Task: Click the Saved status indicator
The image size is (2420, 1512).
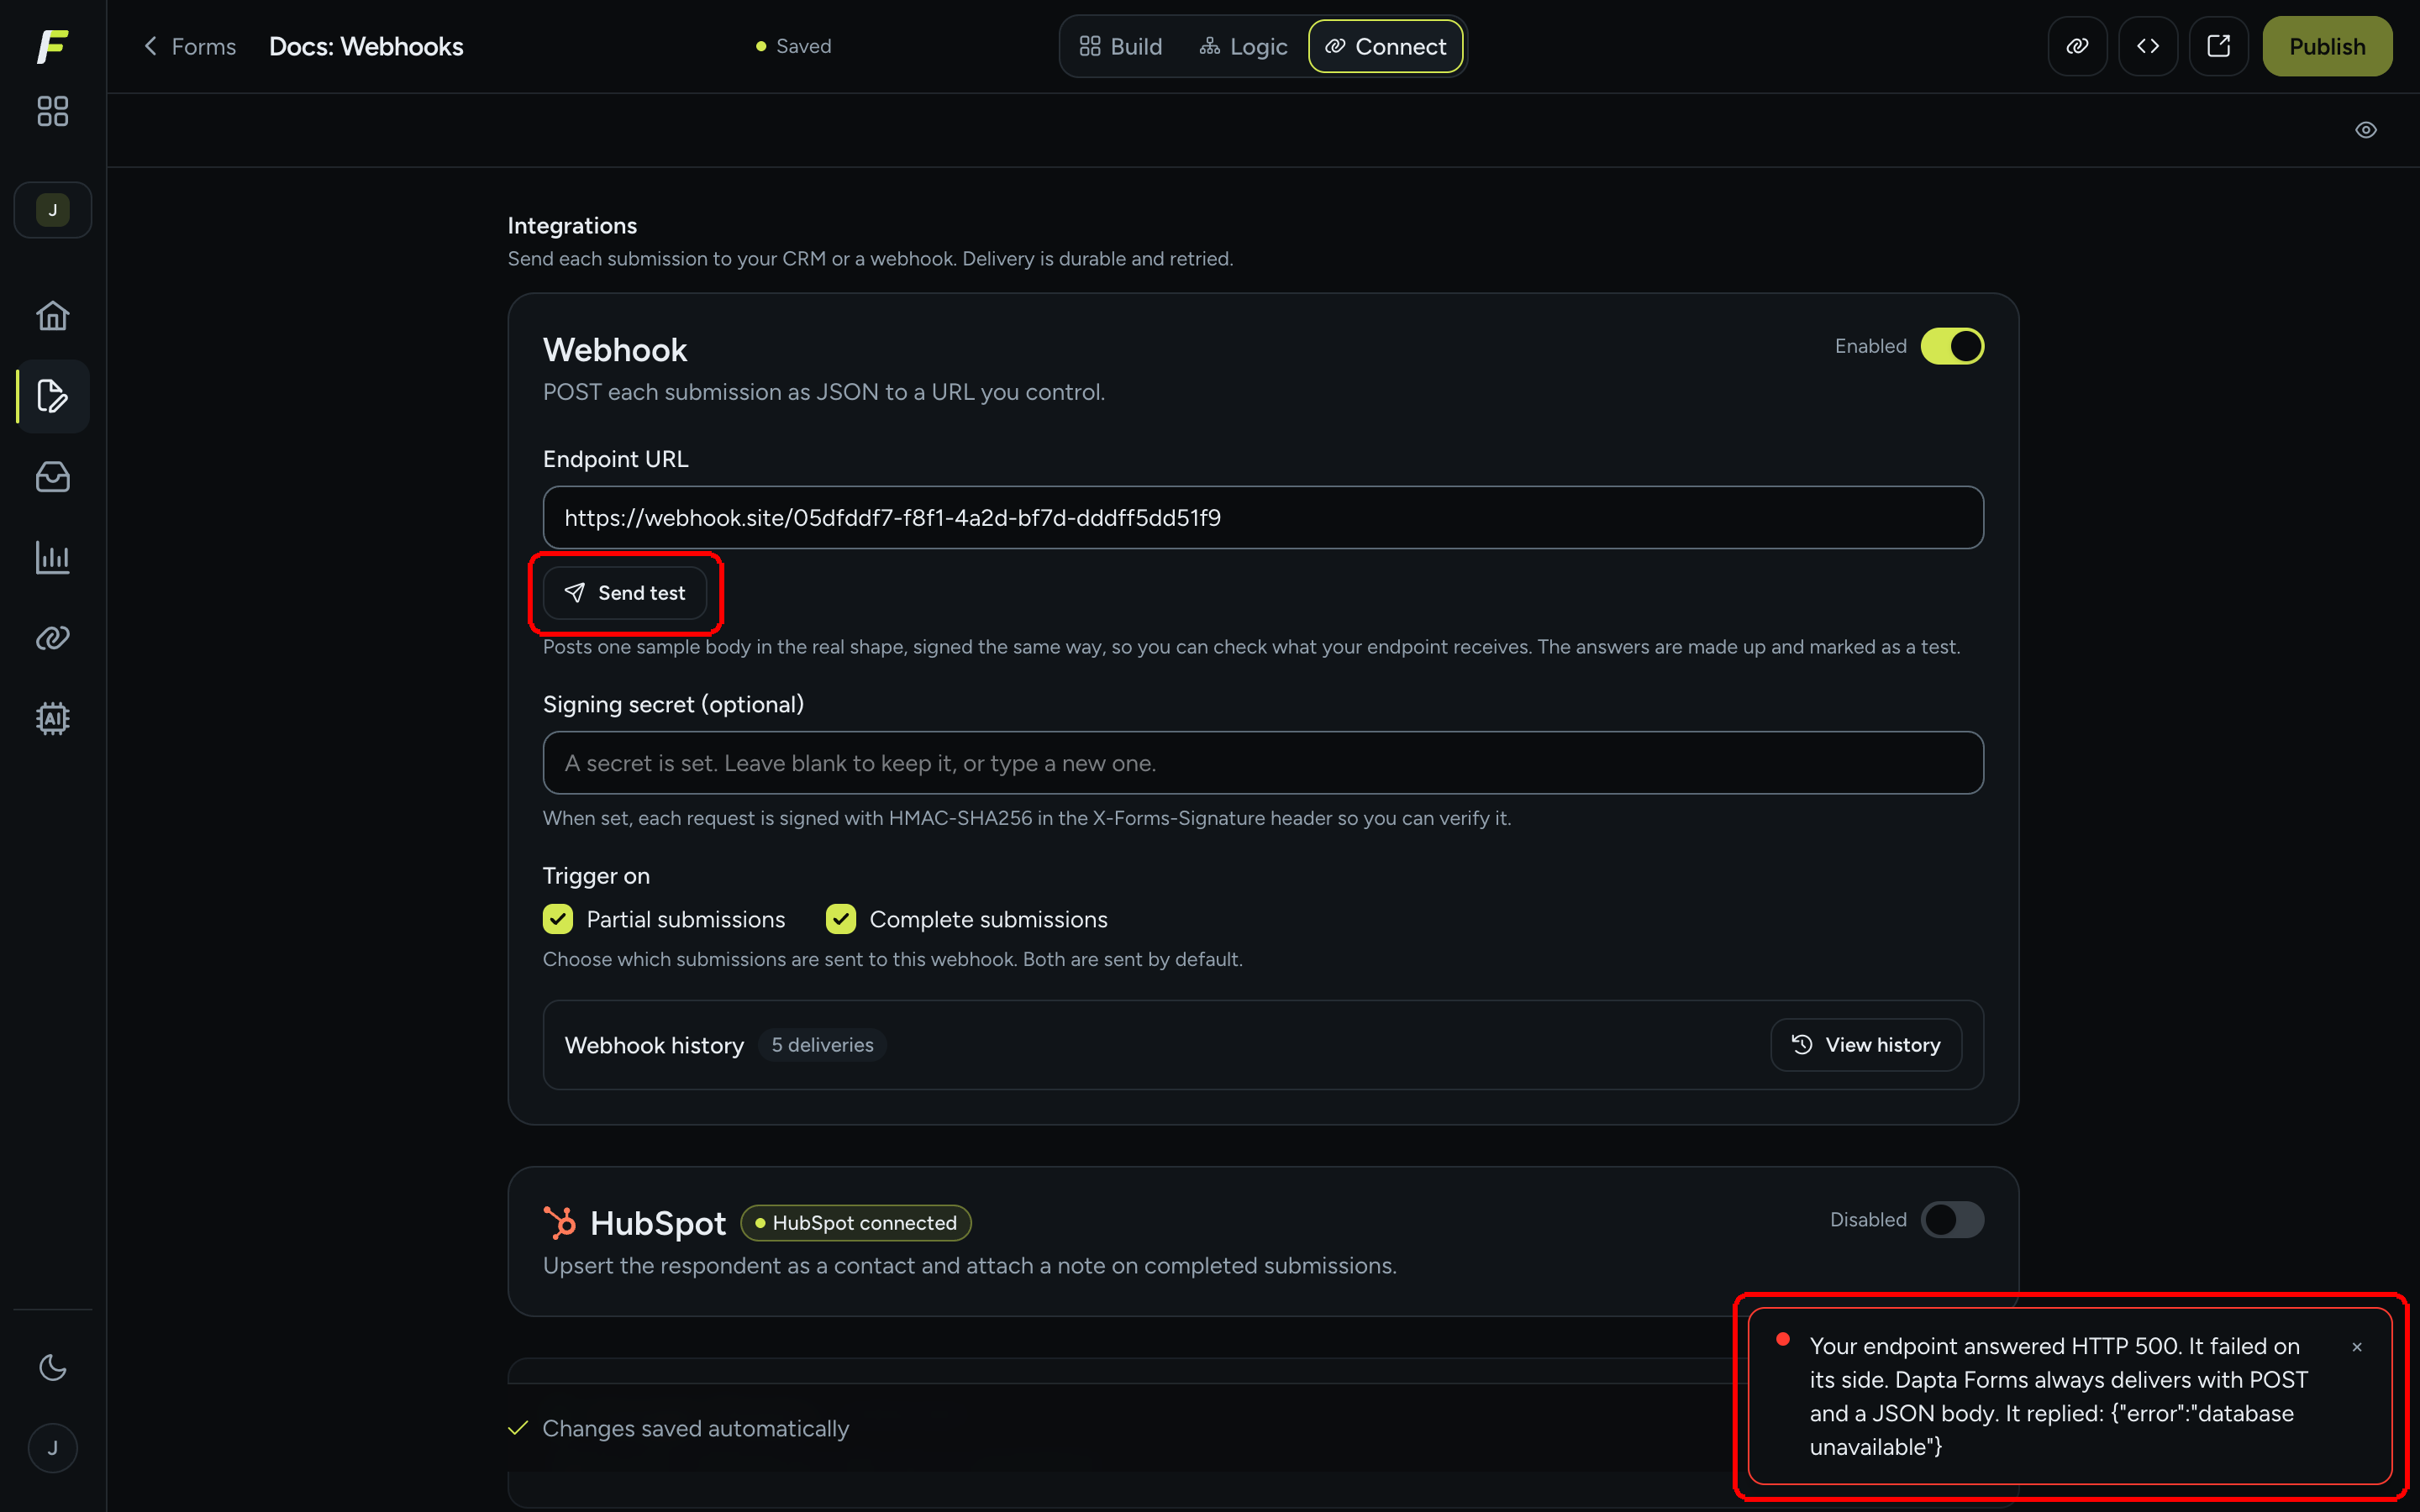Action: [793, 46]
